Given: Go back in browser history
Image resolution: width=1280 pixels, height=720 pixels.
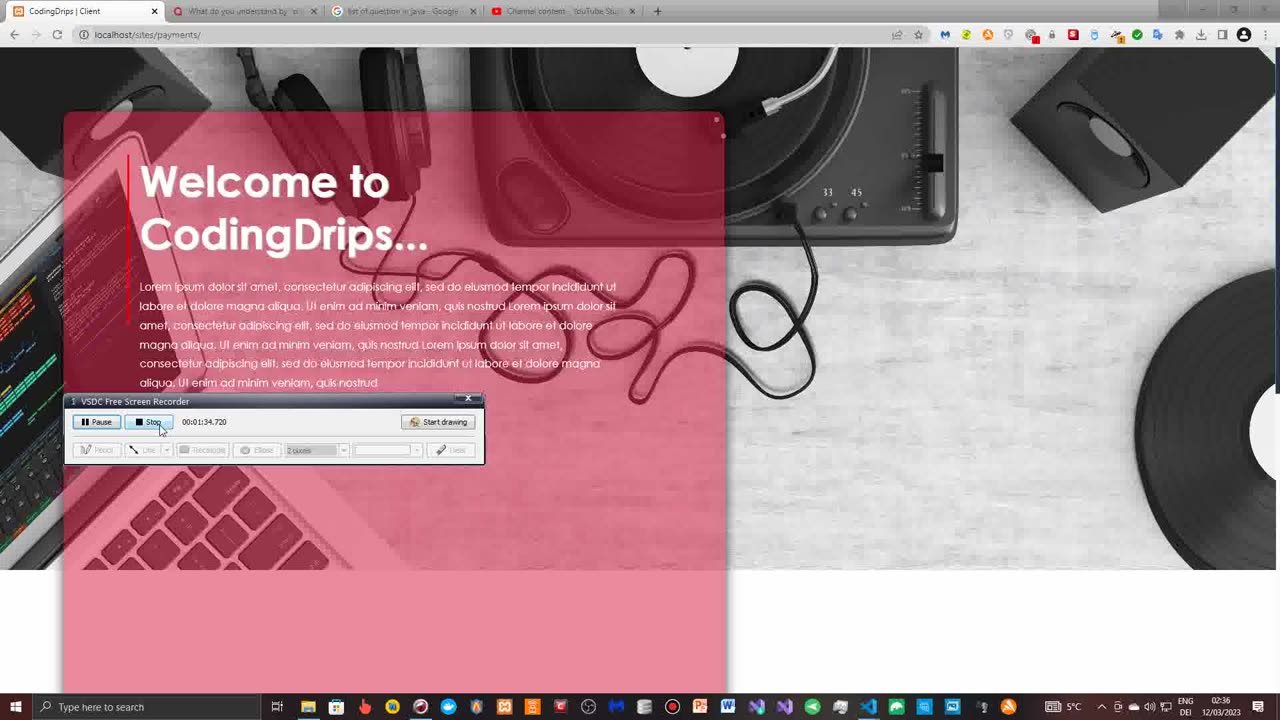Looking at the screenshot, I should pos(14,35).
